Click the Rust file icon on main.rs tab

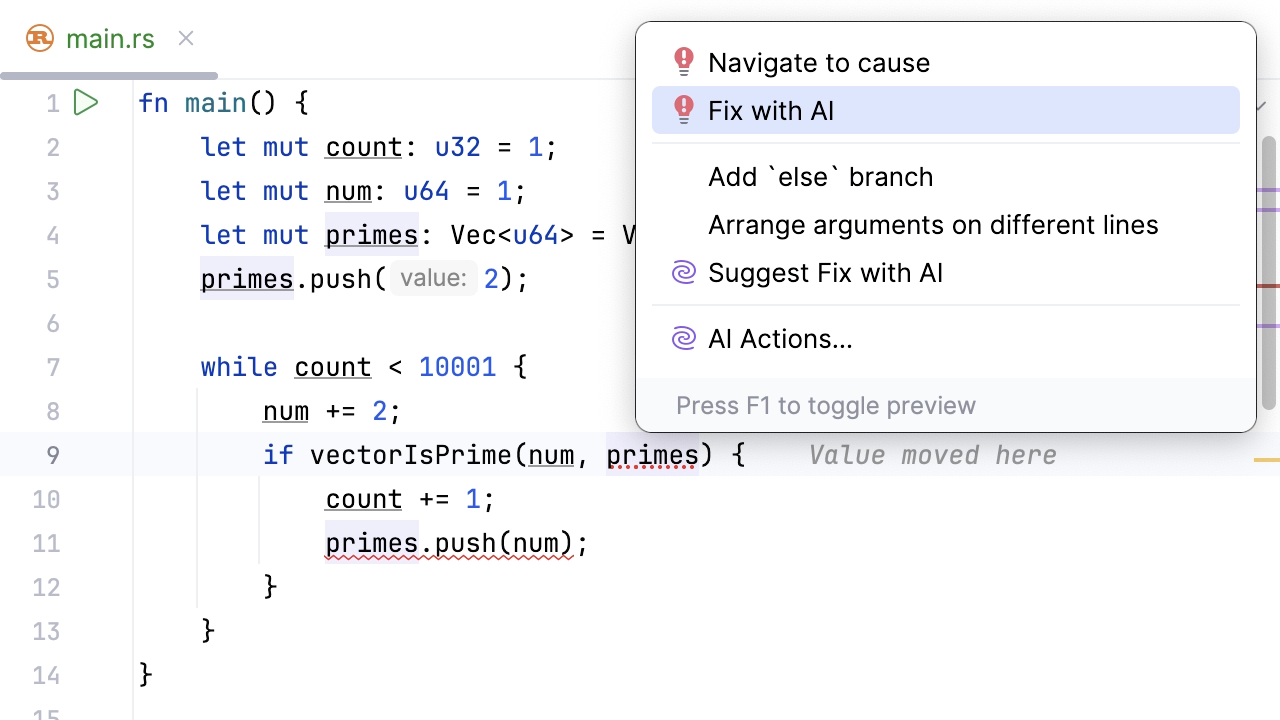coord(40,39)
